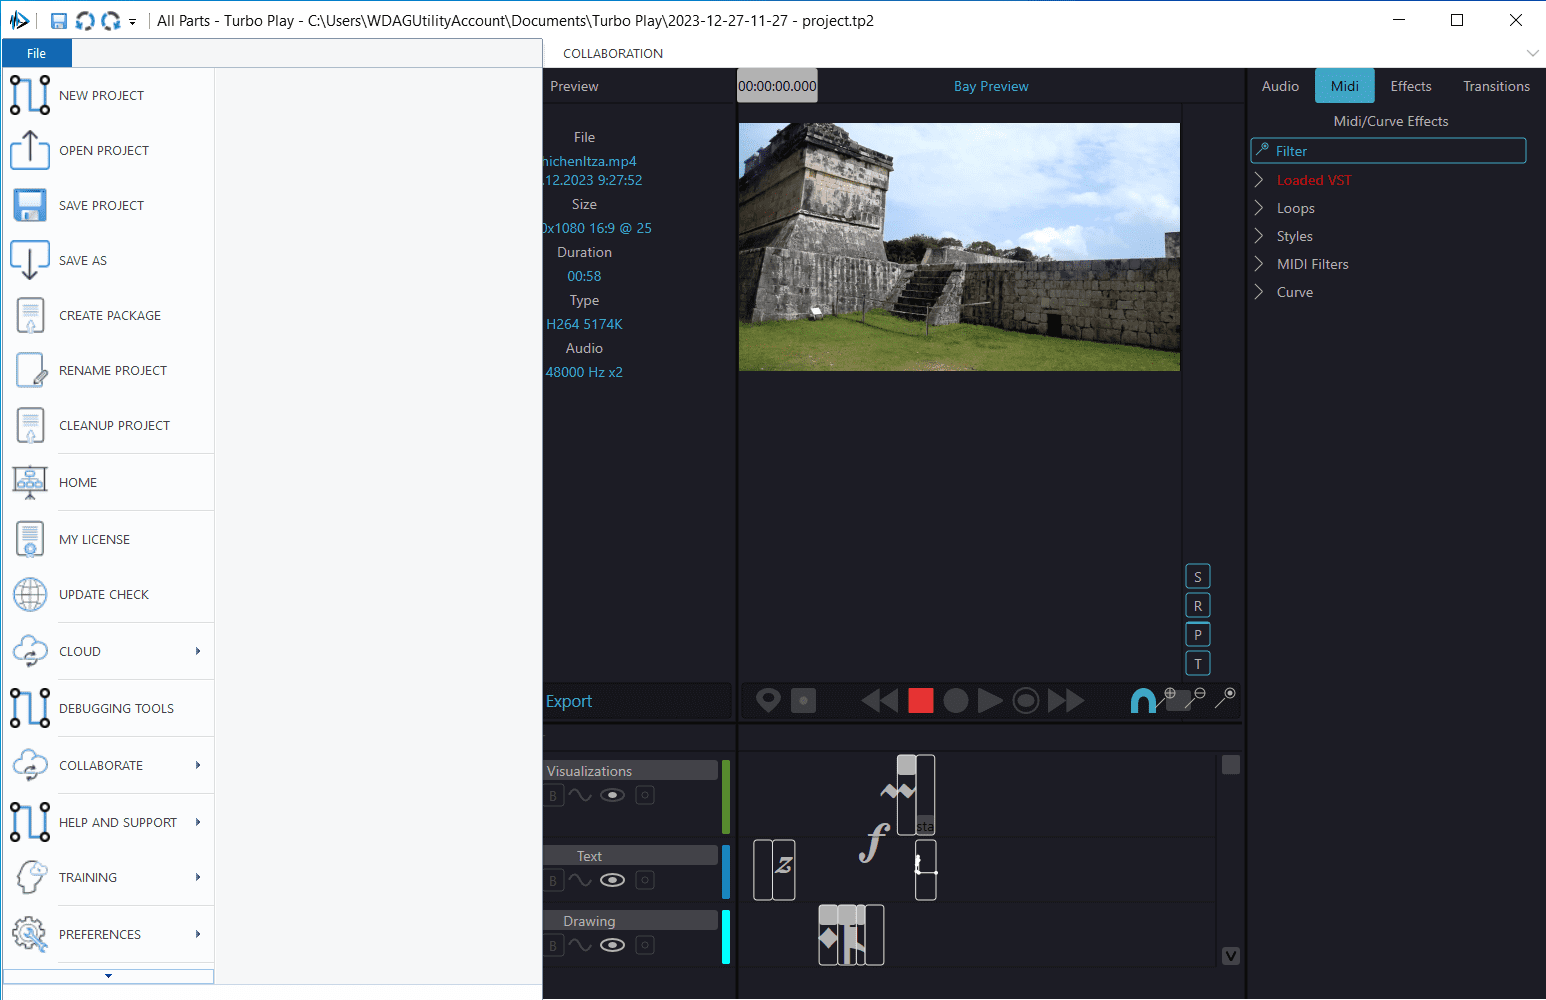The height and width of the screenshot is (1000, 1546).
Task: Click the red stop button
Action: point(921,701)
